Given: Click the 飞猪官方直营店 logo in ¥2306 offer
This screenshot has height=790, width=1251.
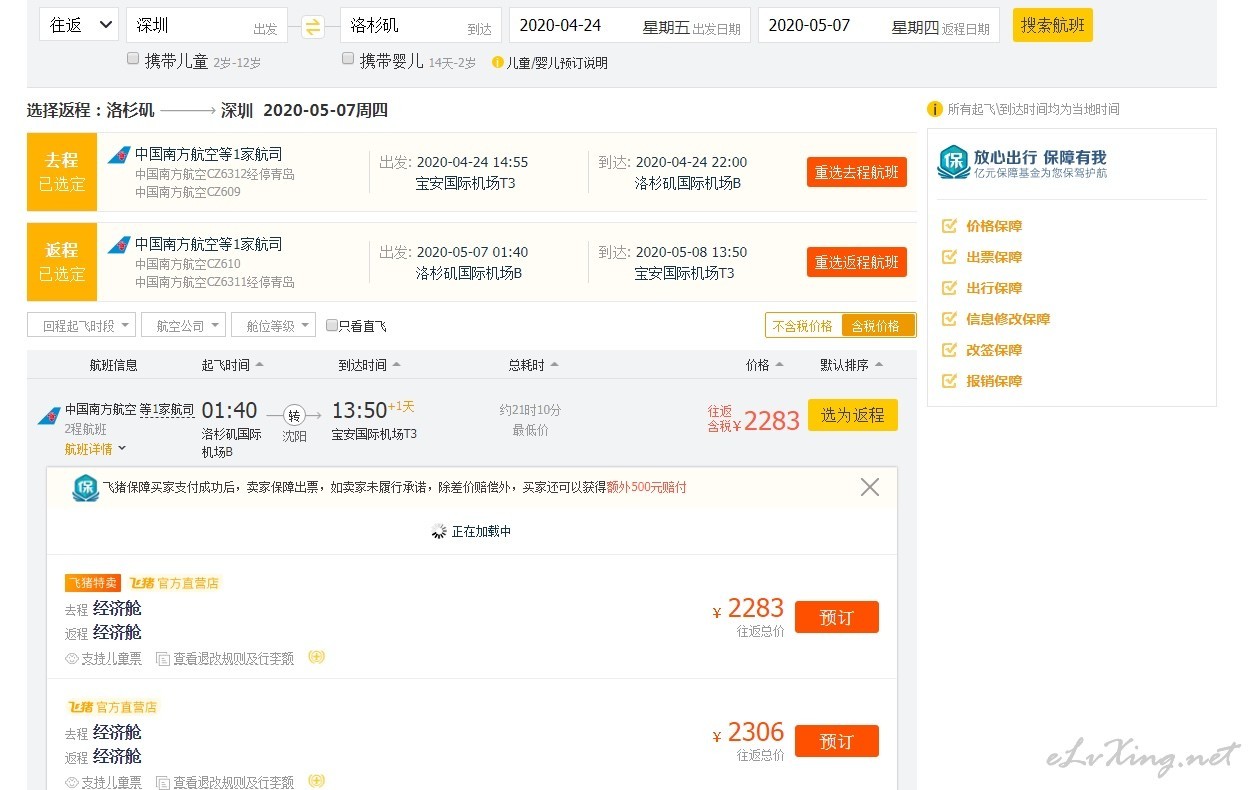Looking at the screenshot, I should click(113, 707).
